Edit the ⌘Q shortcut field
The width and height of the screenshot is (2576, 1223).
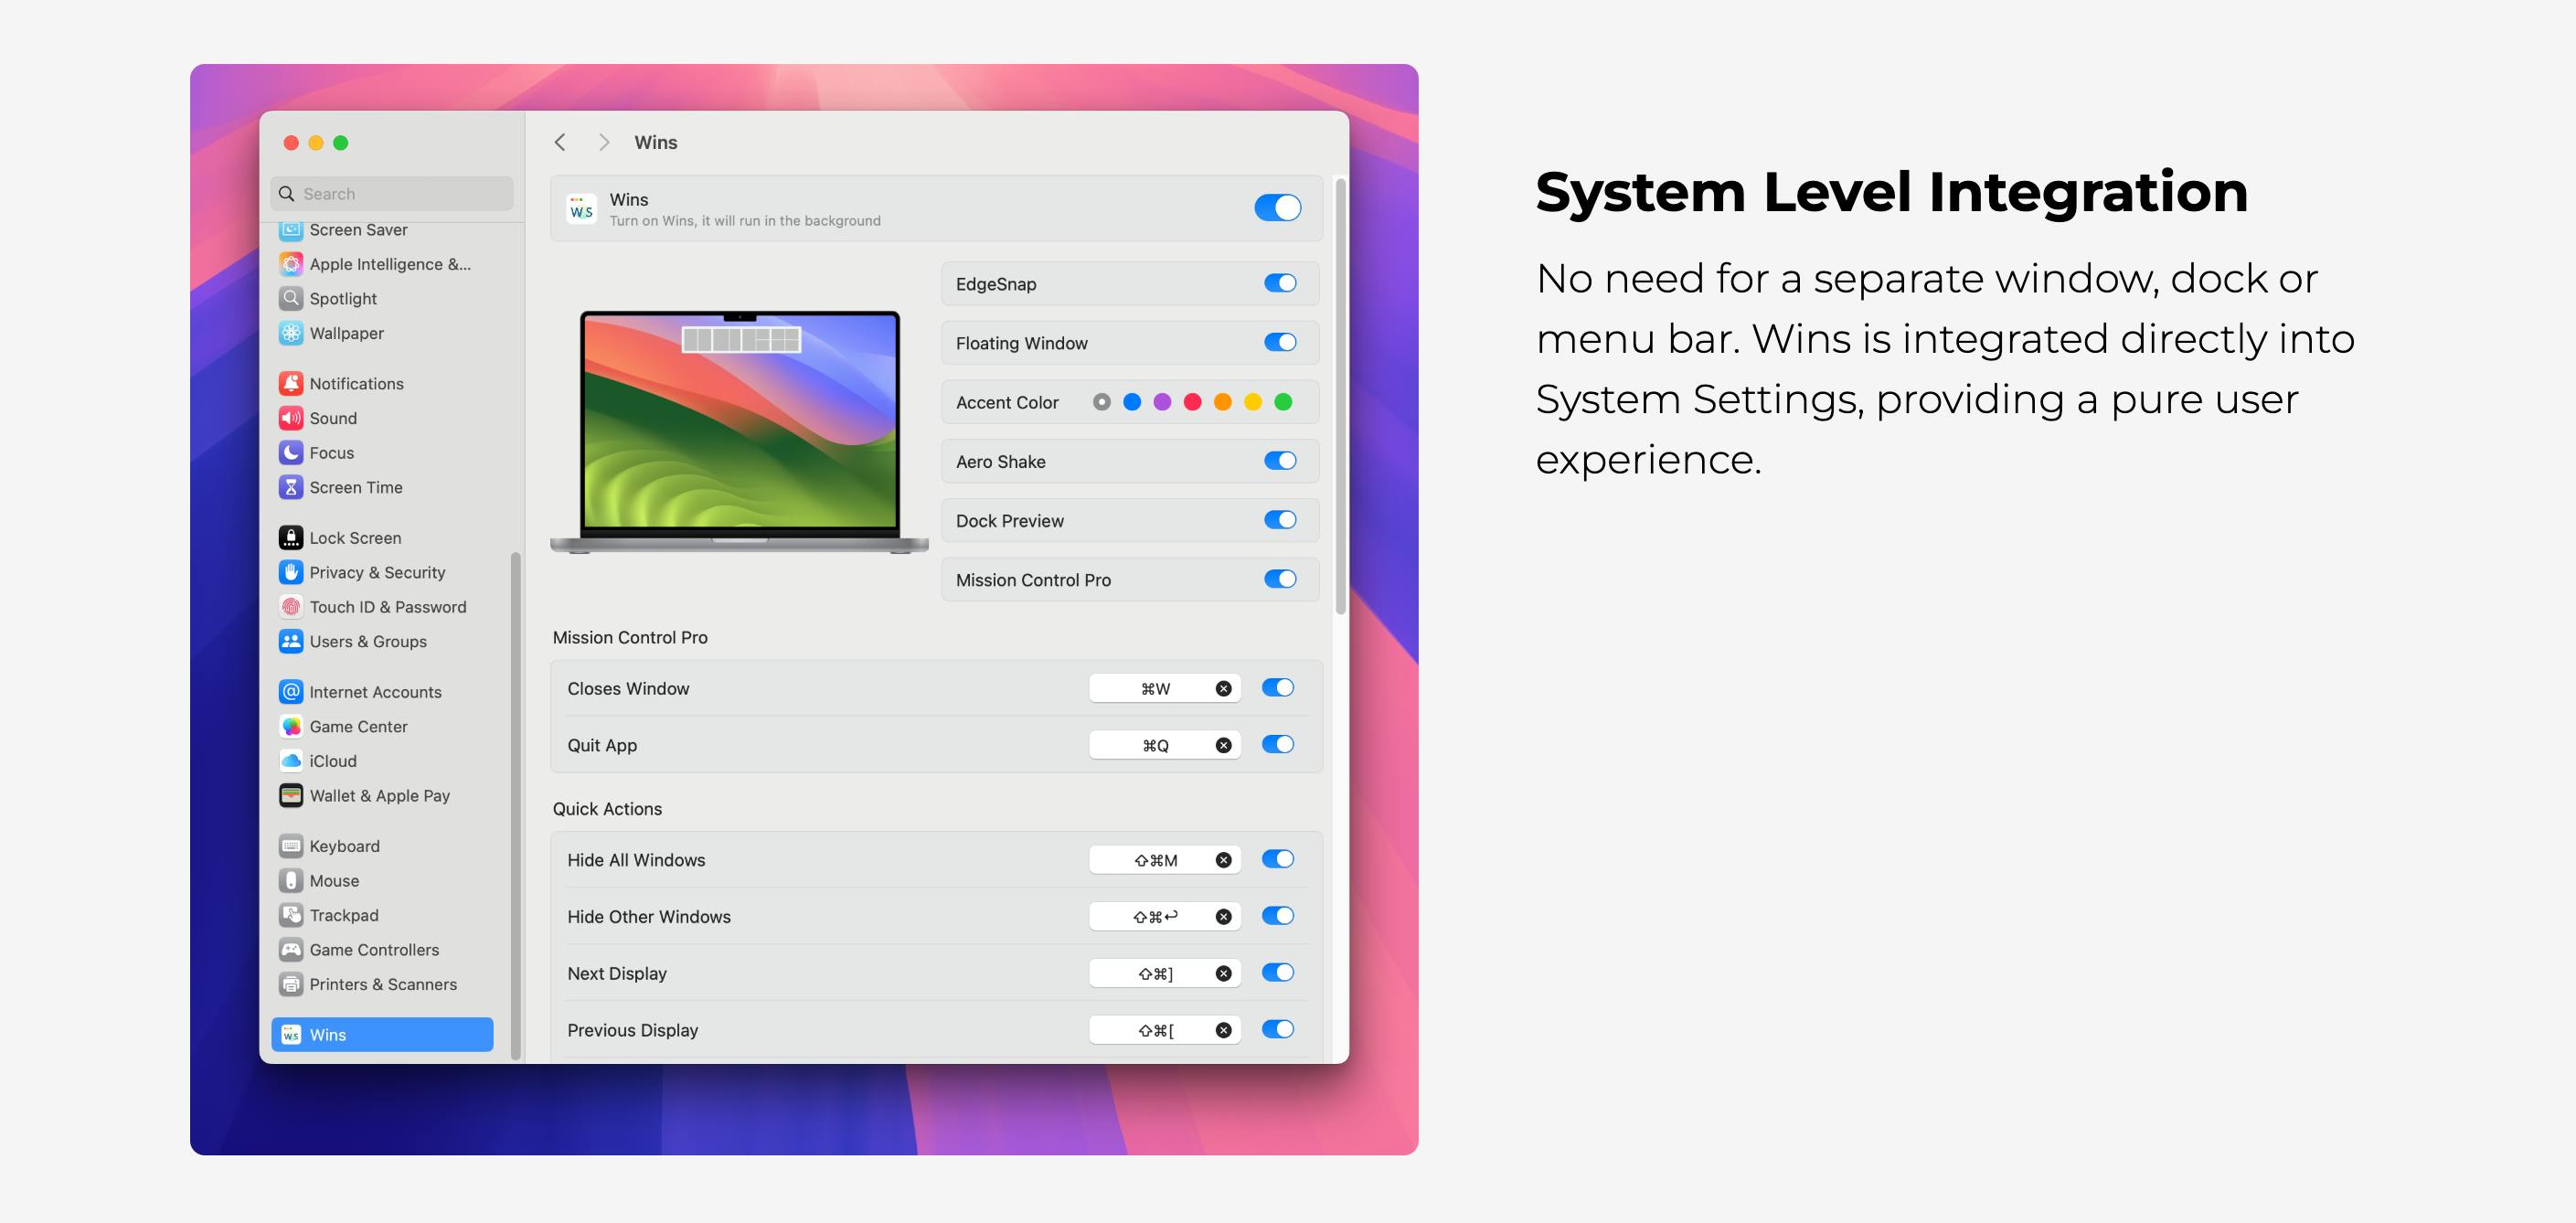1165,745
